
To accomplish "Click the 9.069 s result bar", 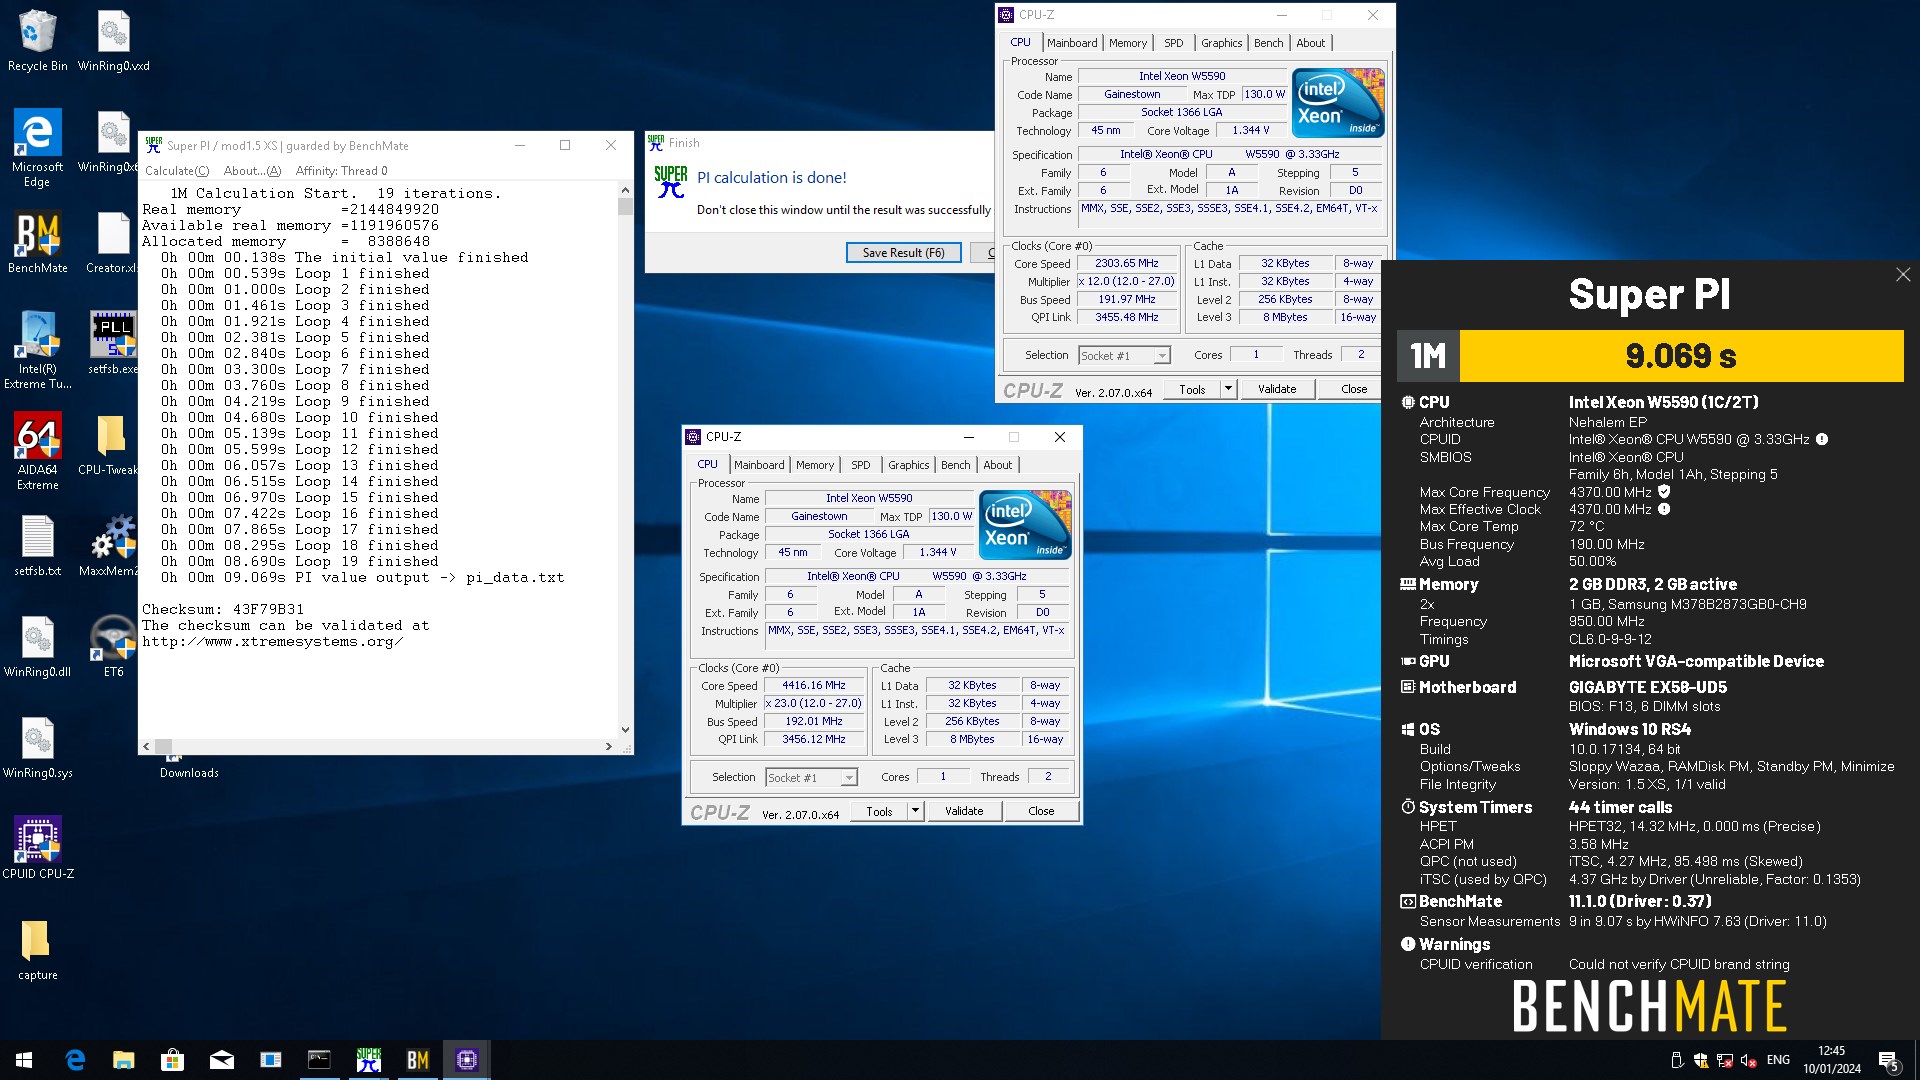I will click(1681, 356).
